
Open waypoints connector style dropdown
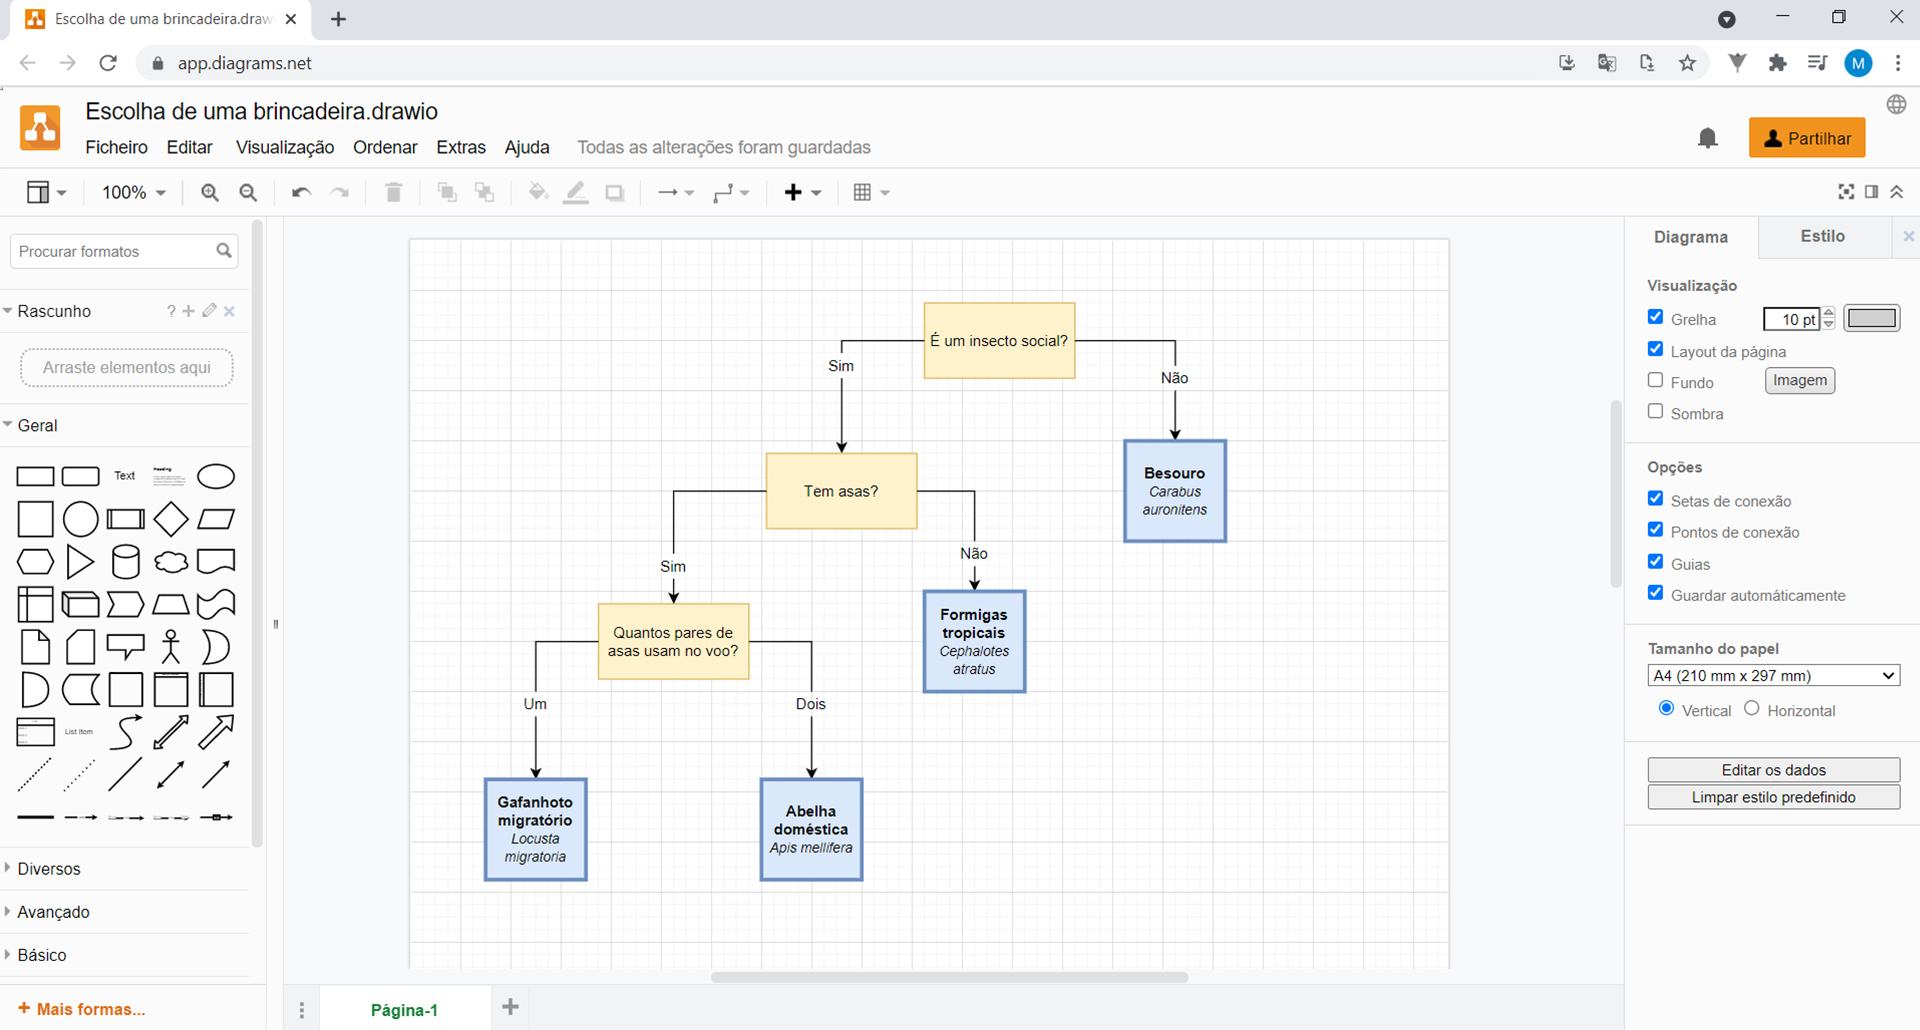(x=731, y=192)
